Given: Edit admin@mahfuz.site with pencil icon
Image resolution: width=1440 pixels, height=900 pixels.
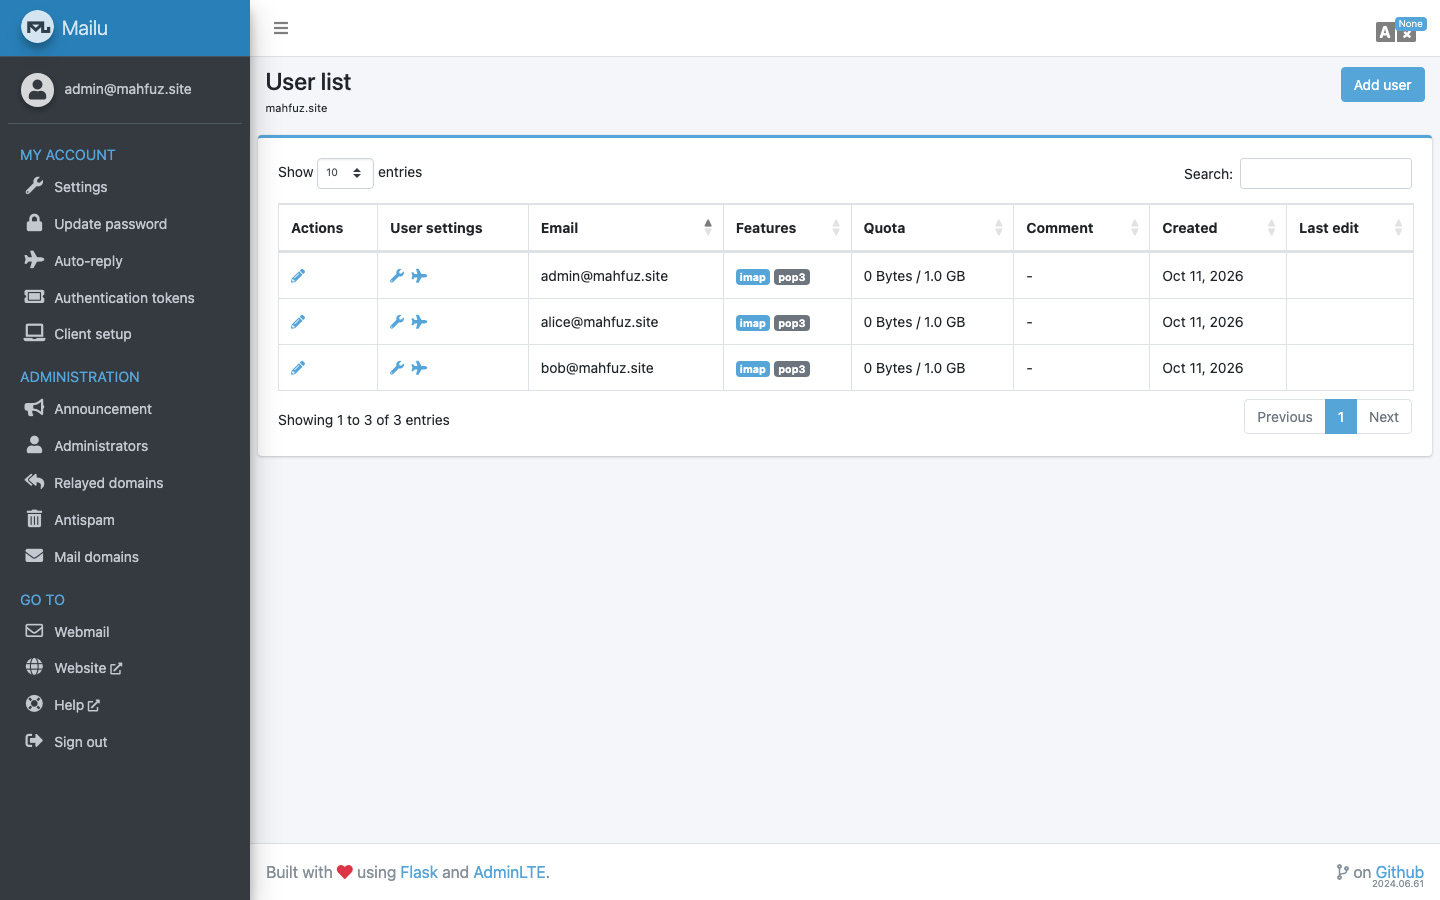Looking at the screenshot, I should [298, 276].
